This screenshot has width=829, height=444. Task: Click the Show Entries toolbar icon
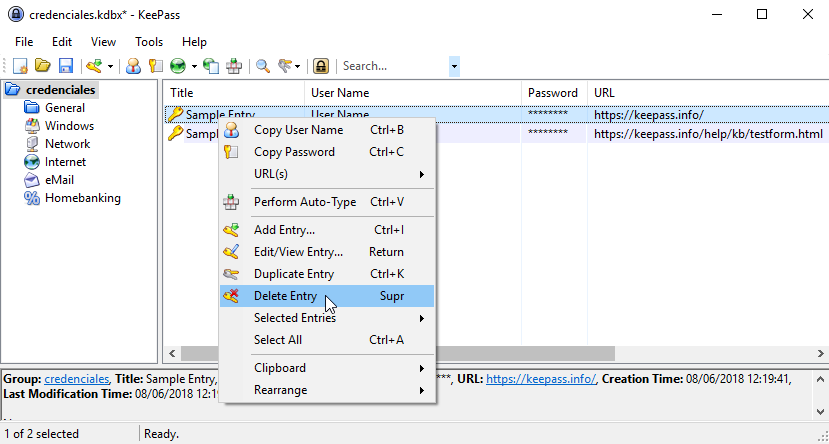[x=284, y=66]
